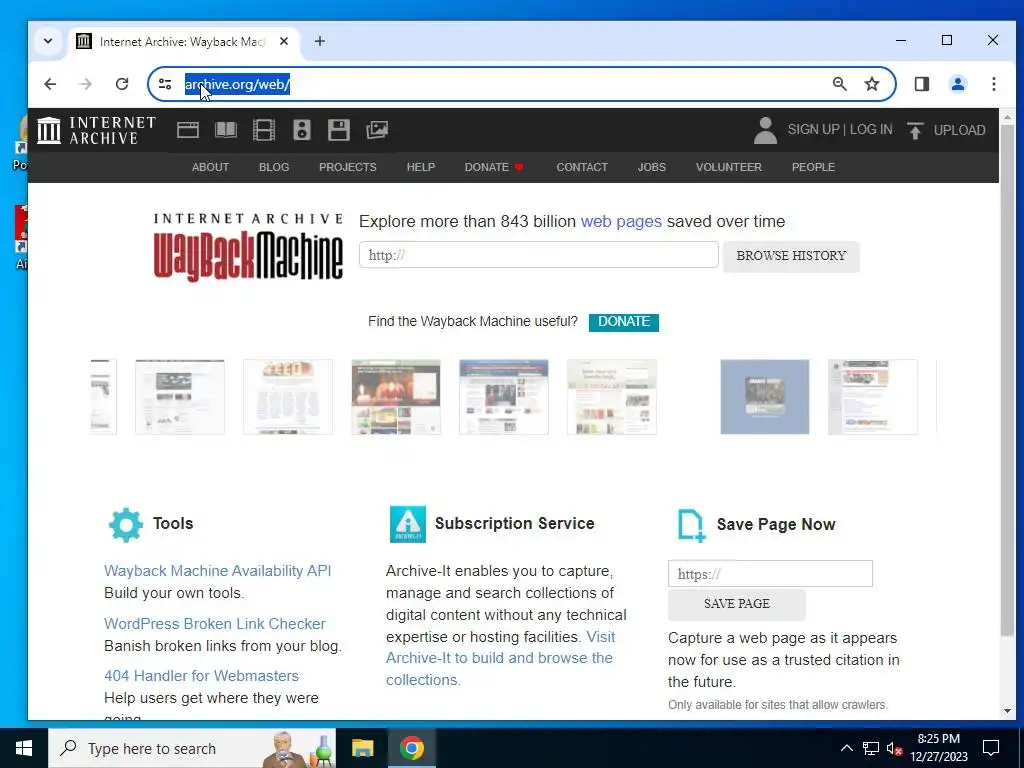Open the notification center icon

[991, 748]
